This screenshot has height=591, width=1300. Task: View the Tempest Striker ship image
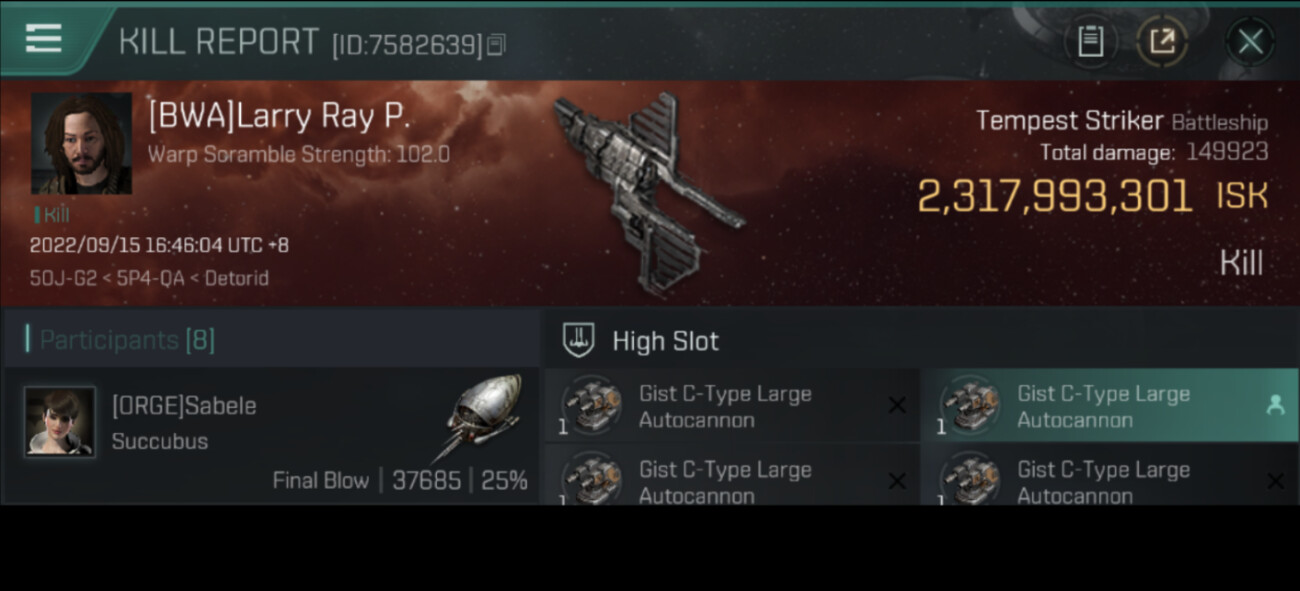pyautogui.click(x=648, y=193)
